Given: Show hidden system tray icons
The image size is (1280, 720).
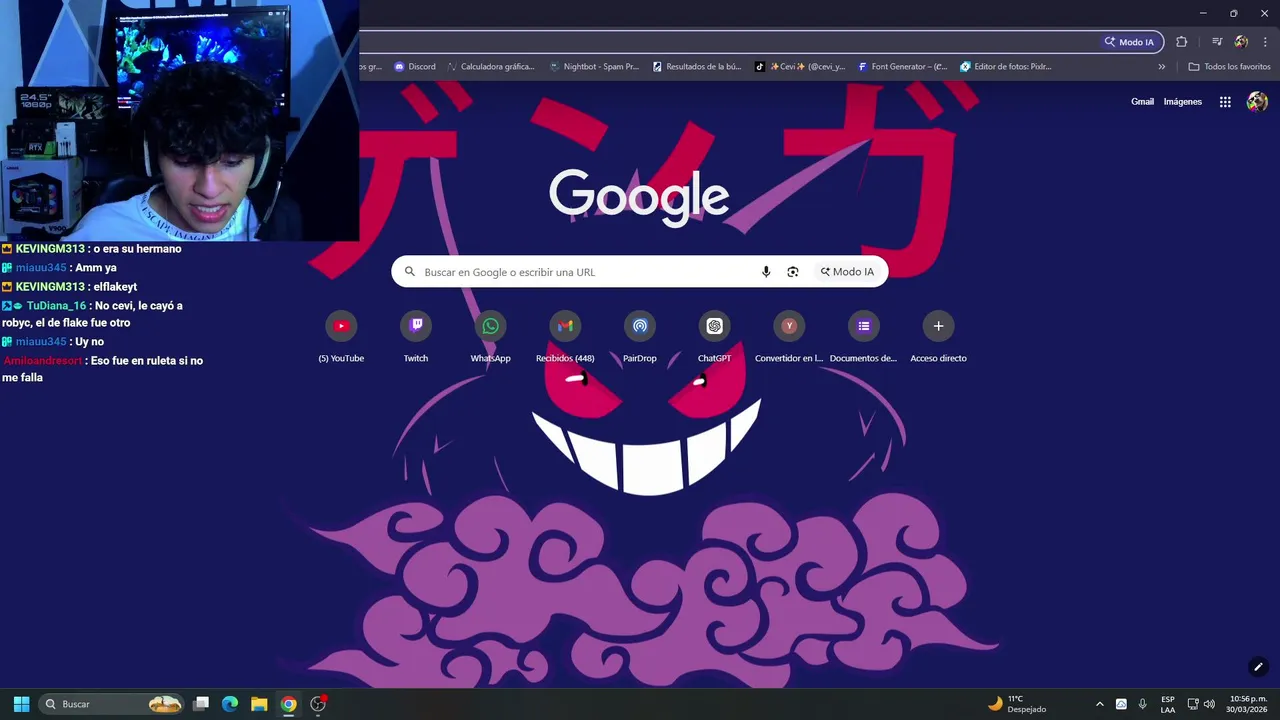Looking at the screenshot, I should coord(1100,704).
